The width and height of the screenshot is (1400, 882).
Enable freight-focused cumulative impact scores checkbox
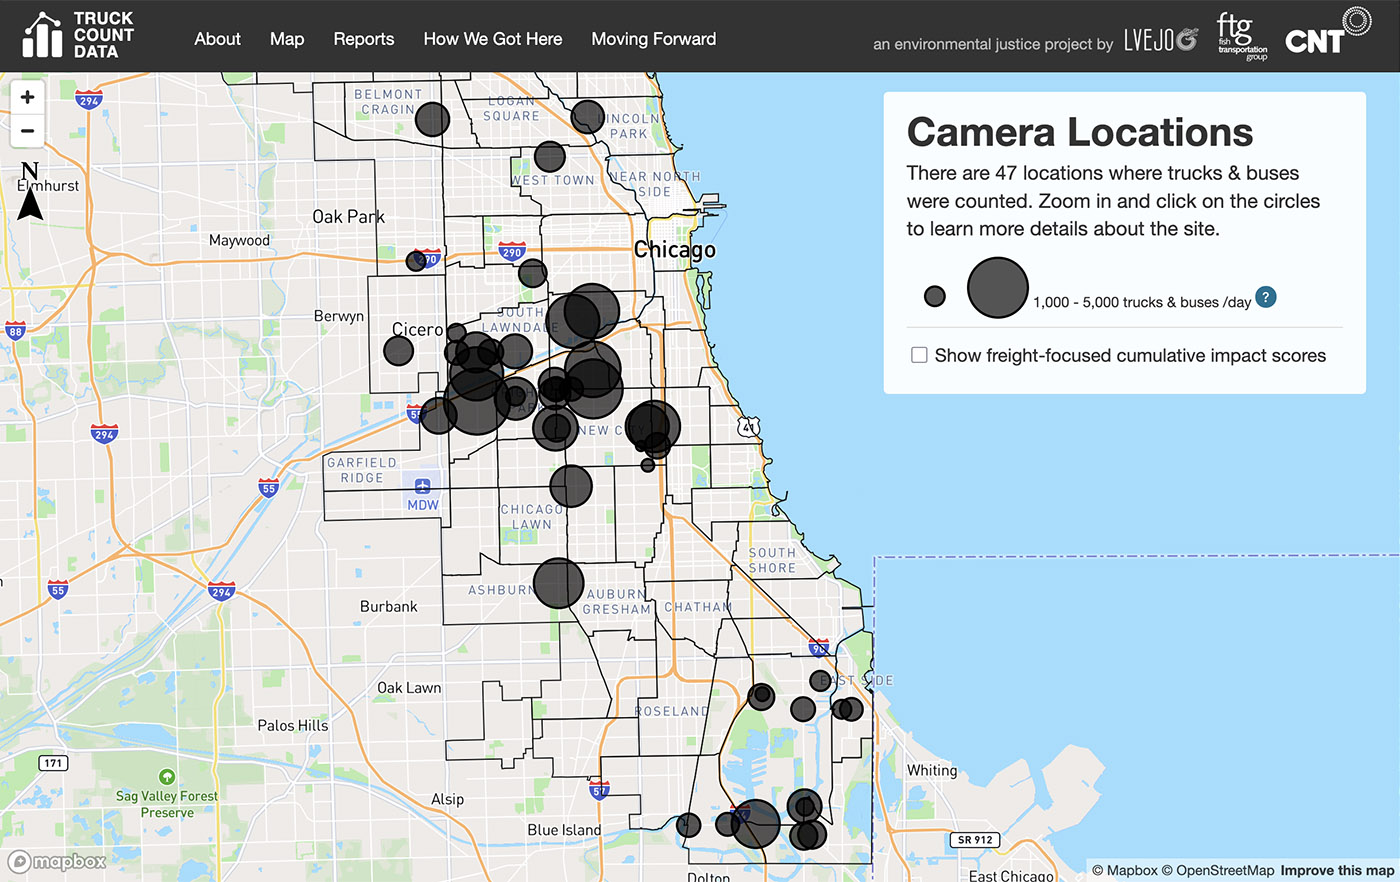919,355
